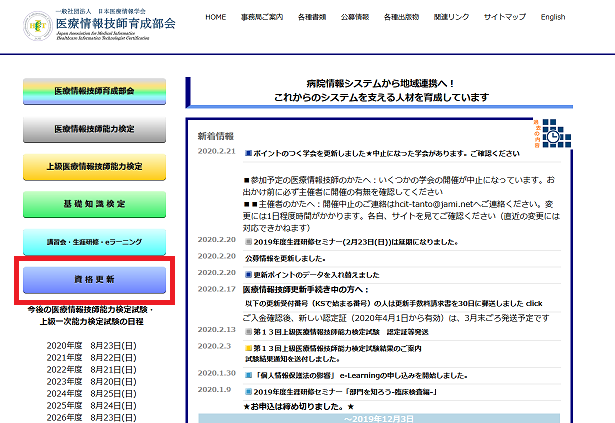Click the date 2020.2.3 entry

pos(214,346)
